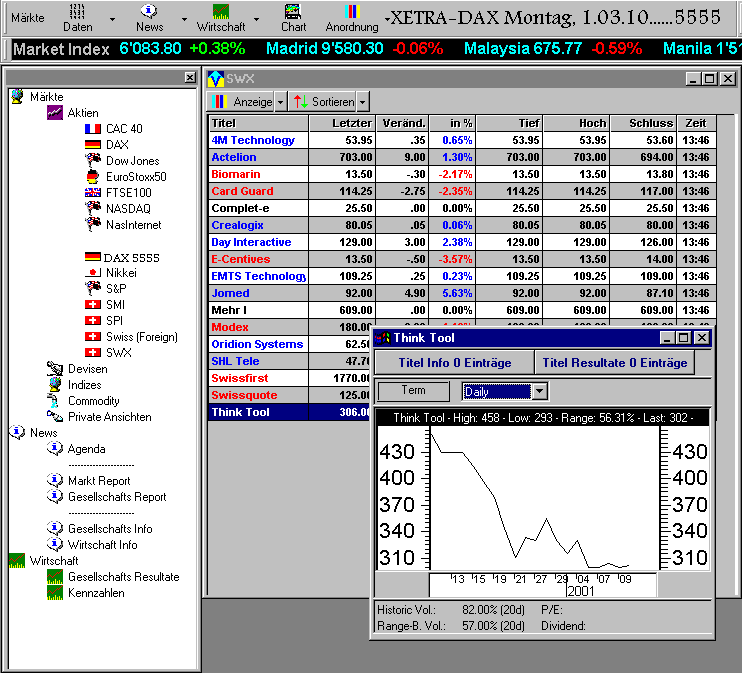742x673 pixels.
Task: Switch to Titel Resultate 0 Einträge tab
Action: (x=614, y=363)
